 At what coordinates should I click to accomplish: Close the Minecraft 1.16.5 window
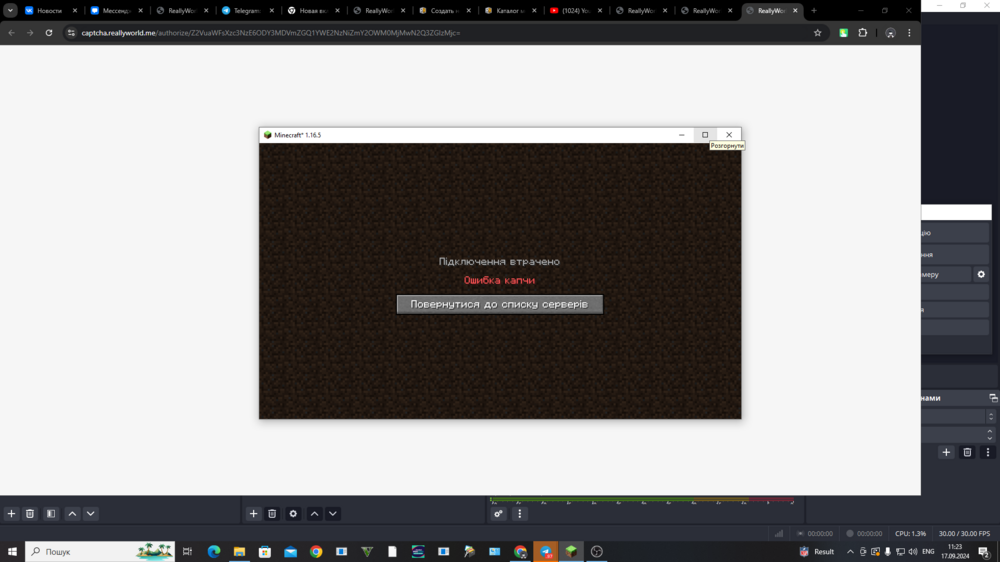tap(729, 135)
